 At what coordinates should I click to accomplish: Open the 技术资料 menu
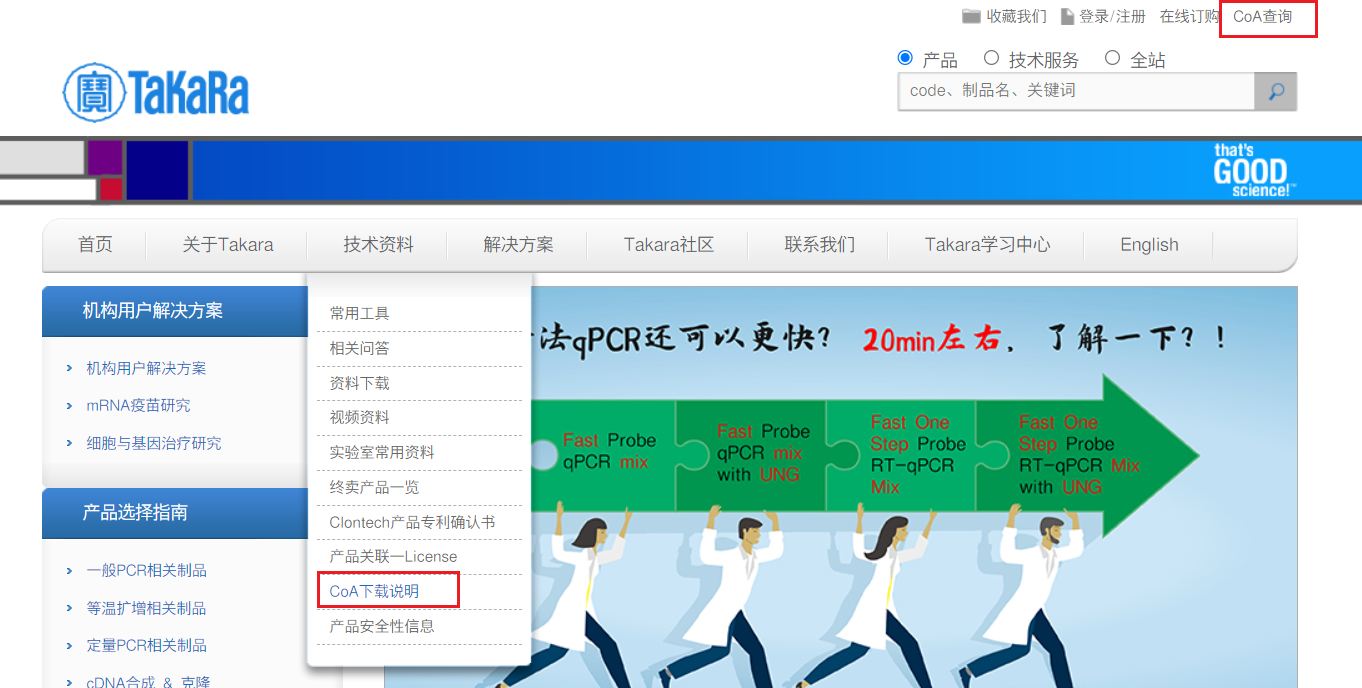(379, 245)
